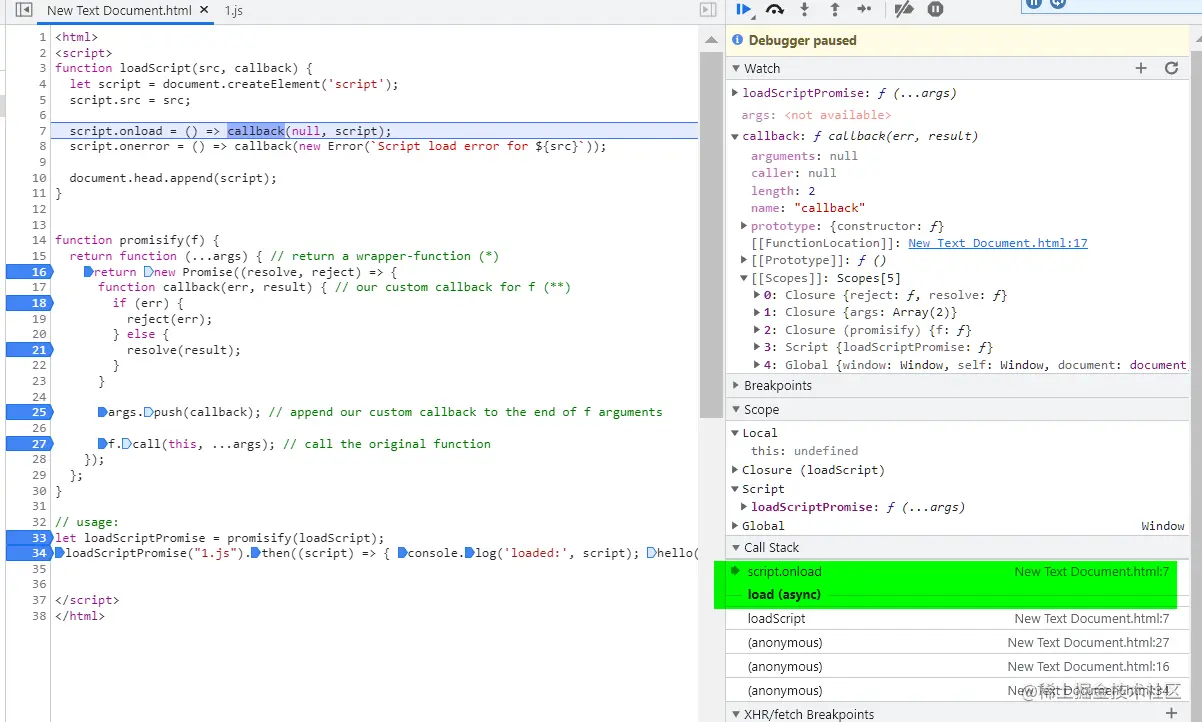Viewport: 1202px width, 722px height.
Task: Click highlighted 'callback' on line 7
Action: click(x=256, y=131)
